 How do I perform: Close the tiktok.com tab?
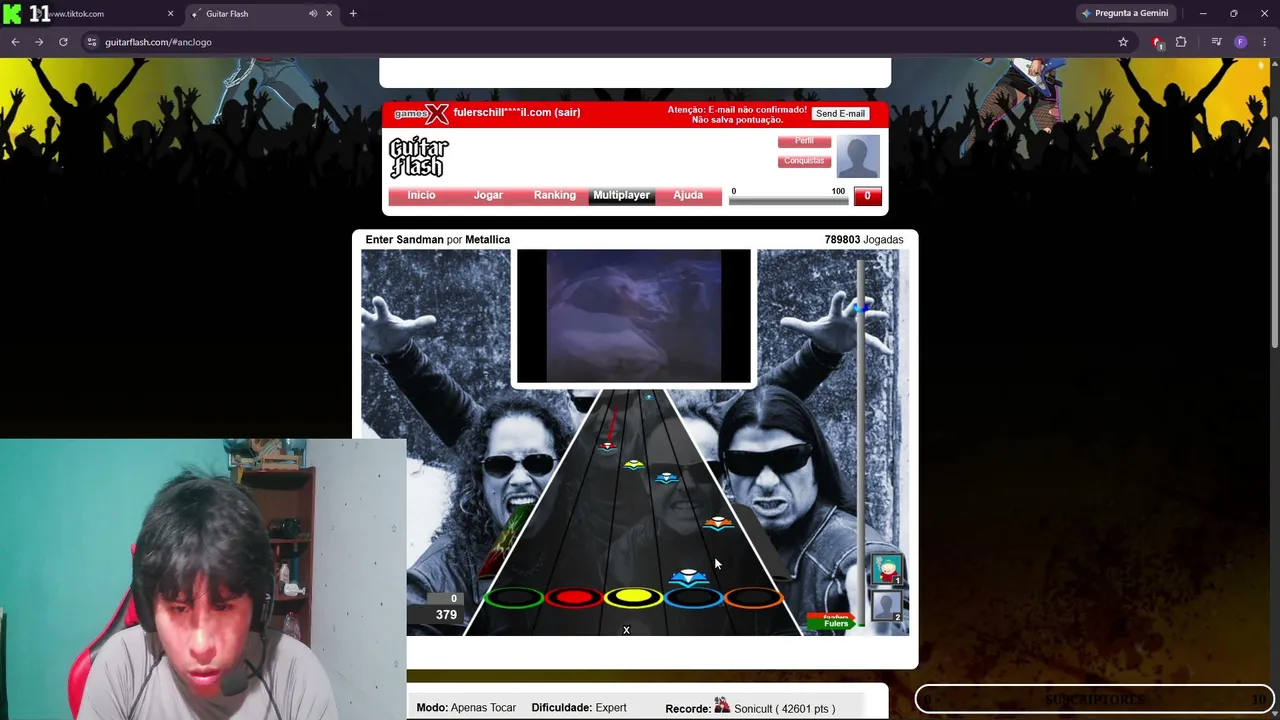click(x=170, y=14)
